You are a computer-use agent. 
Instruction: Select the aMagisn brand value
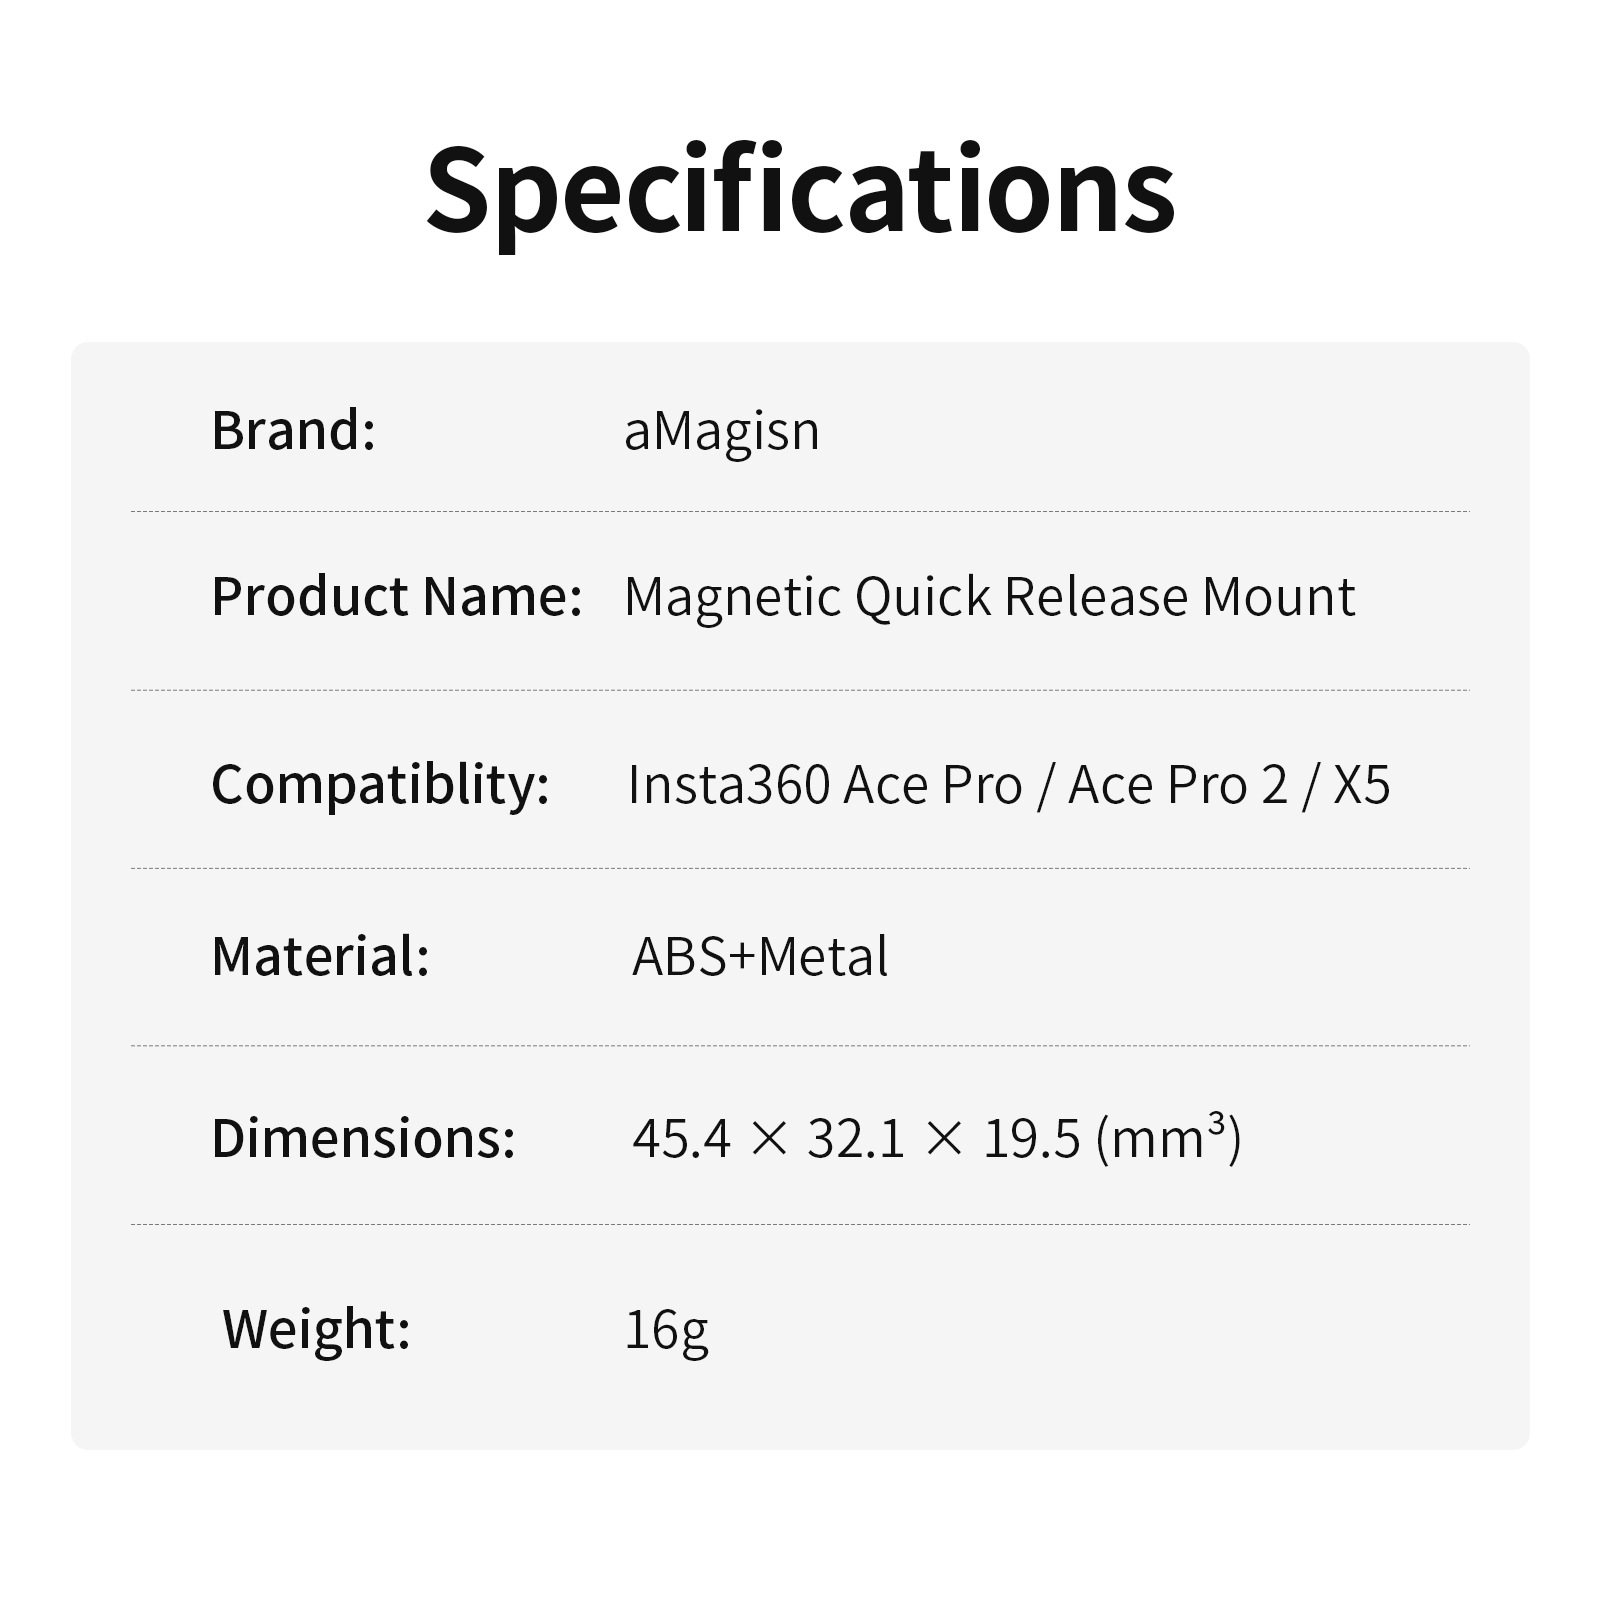[x=721, y=431]
